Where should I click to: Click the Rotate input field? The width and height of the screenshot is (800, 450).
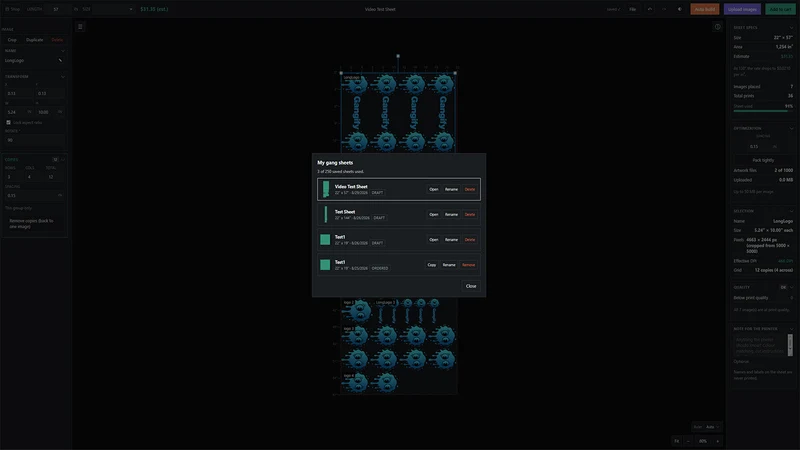35,140
